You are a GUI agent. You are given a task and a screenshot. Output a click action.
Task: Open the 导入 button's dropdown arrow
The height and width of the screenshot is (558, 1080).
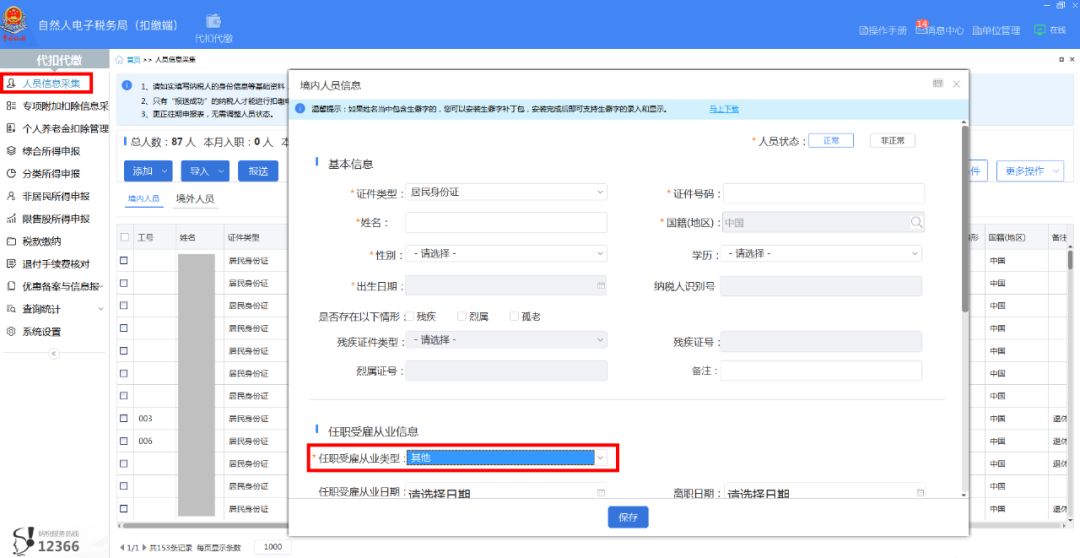point(221,171)
